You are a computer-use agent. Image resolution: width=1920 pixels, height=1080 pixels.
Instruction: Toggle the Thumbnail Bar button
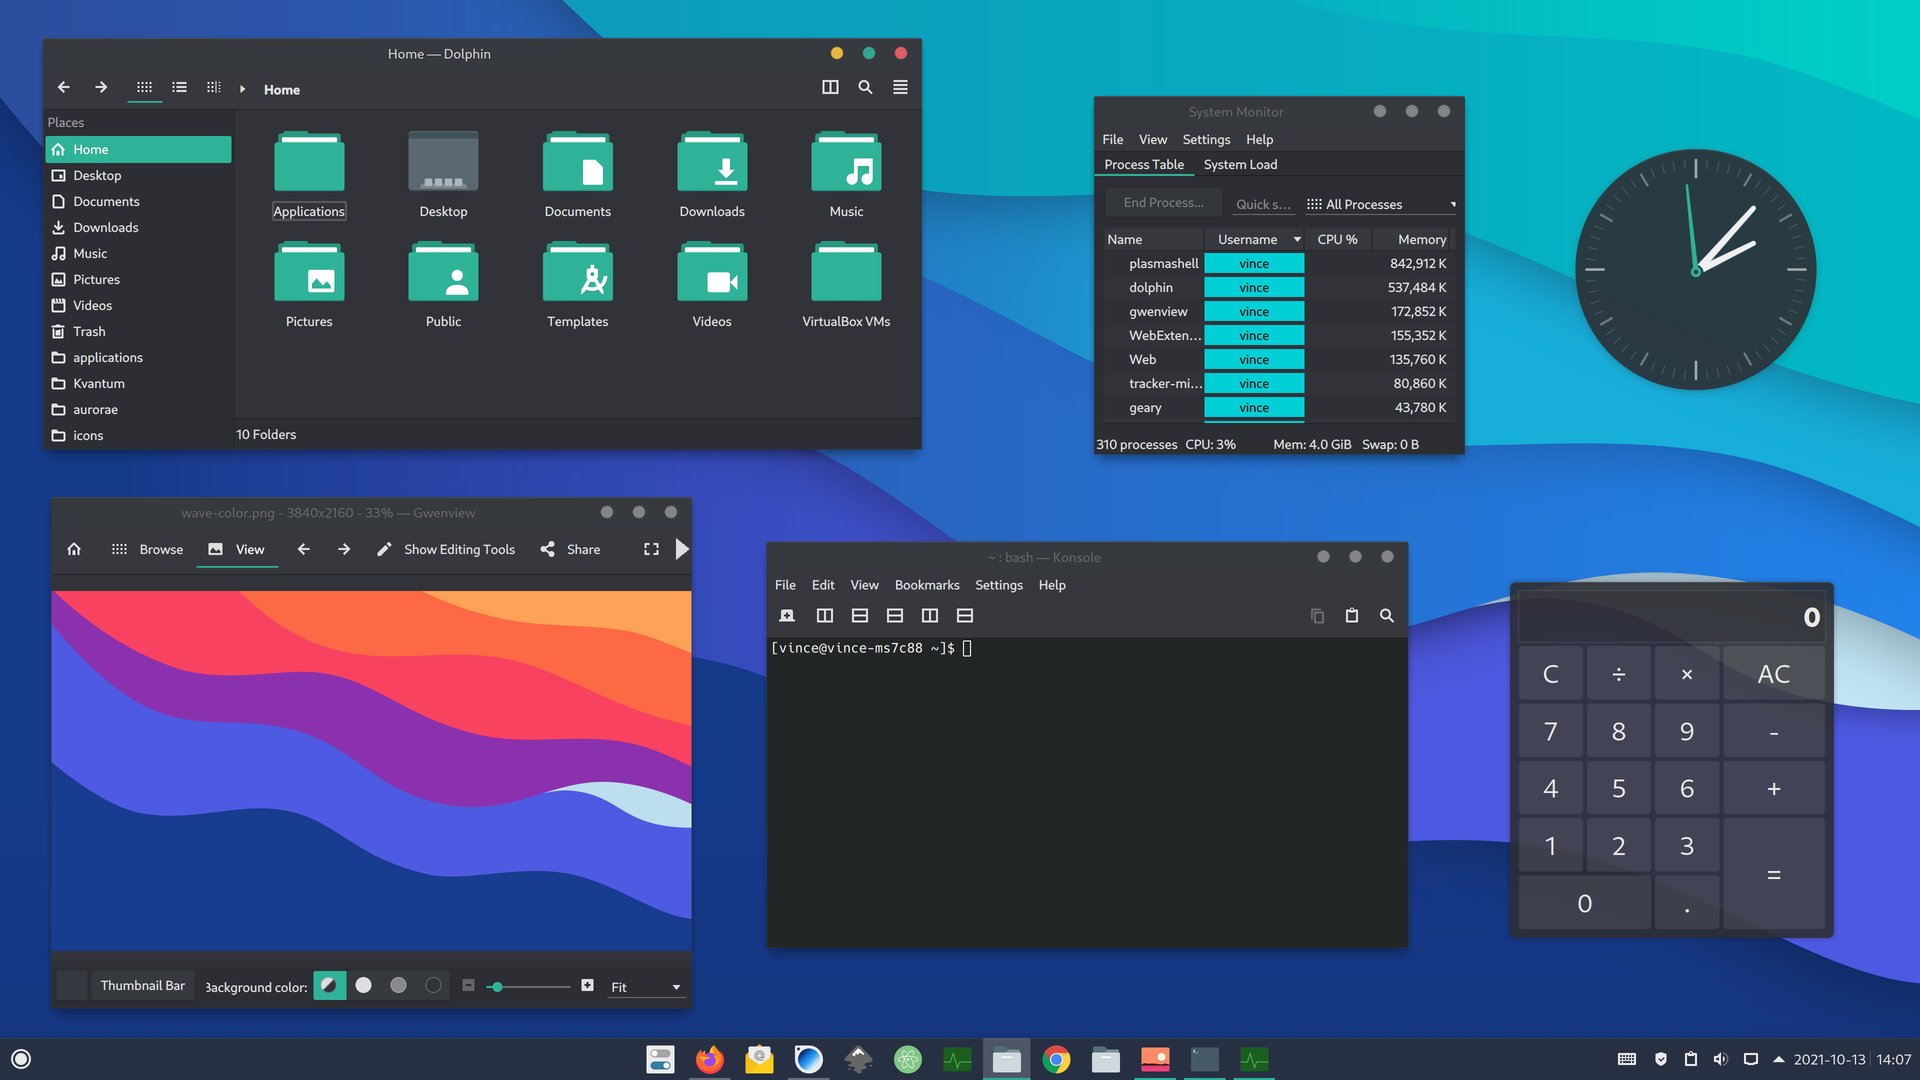pos(142,986)
